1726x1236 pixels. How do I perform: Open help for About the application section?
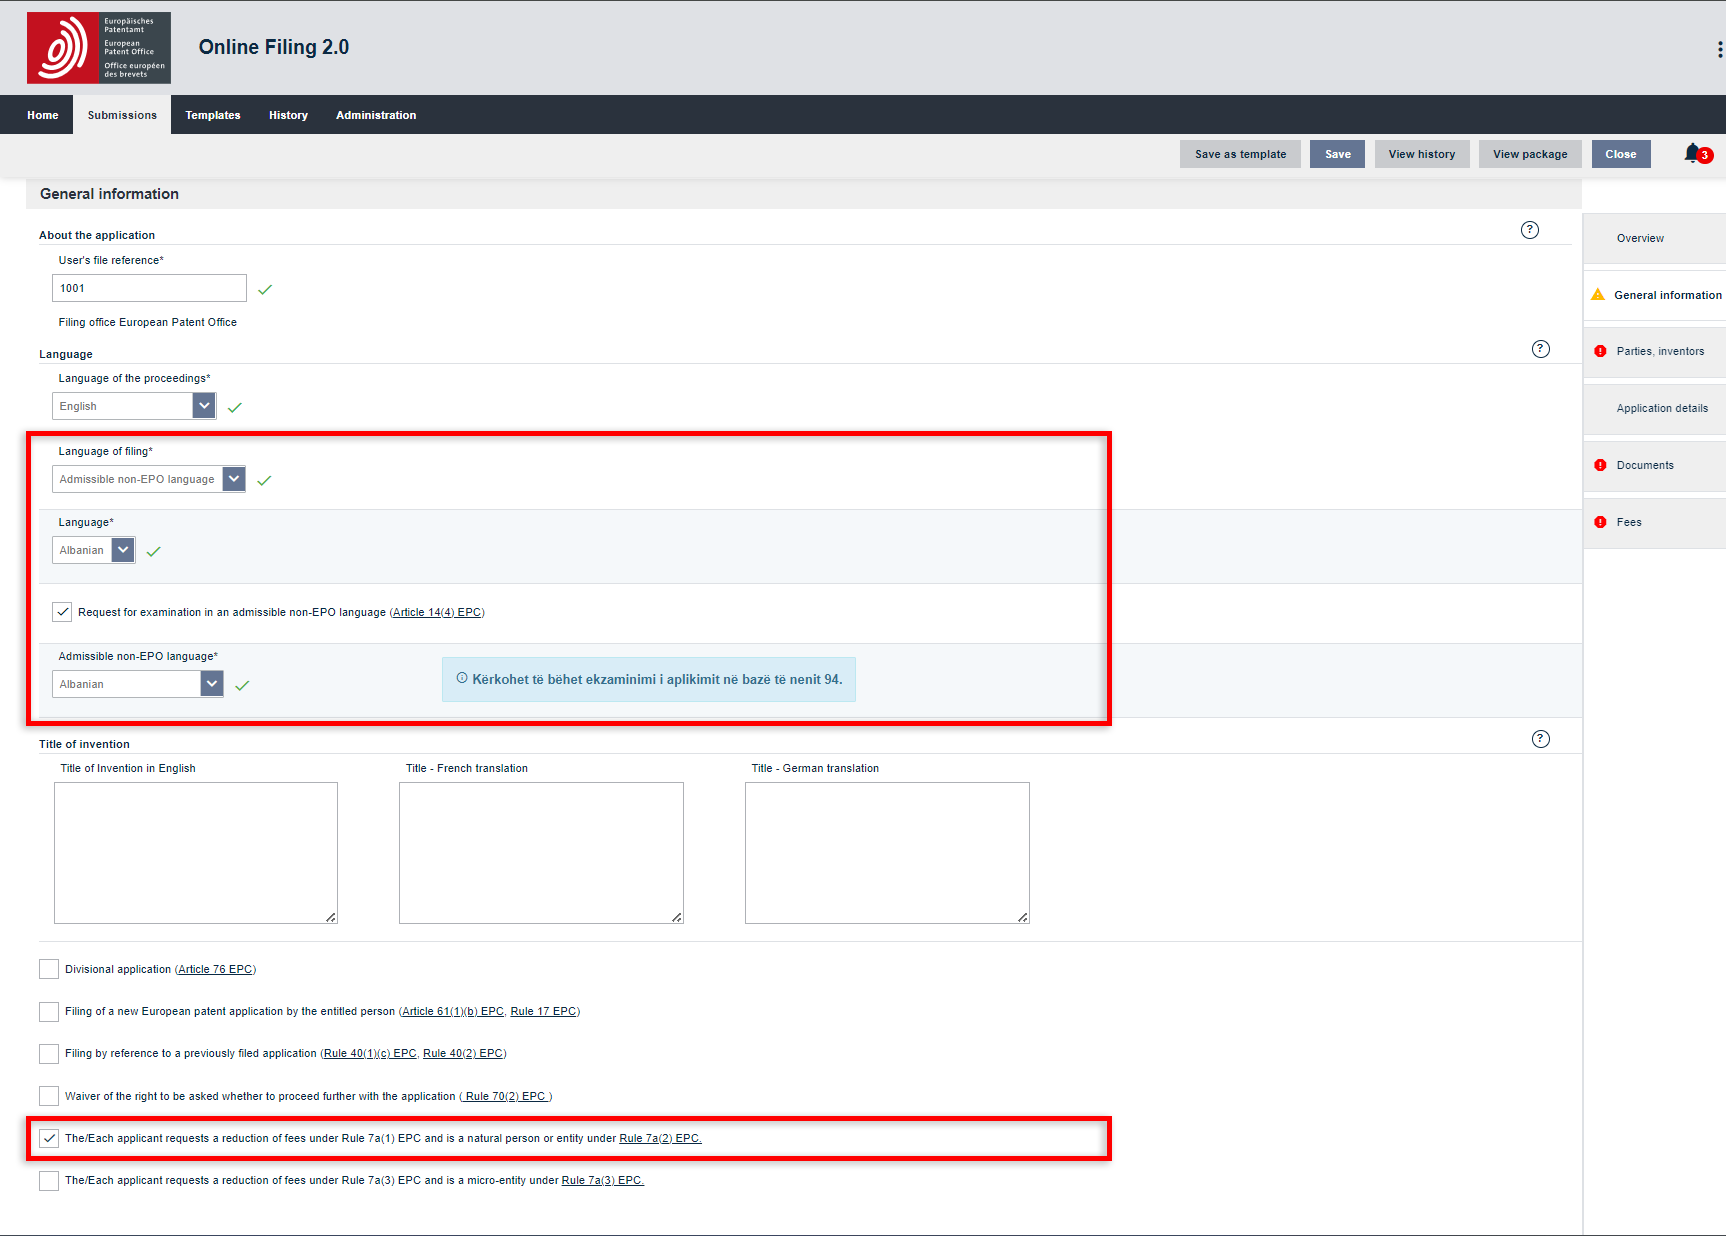pos(1529,230)
